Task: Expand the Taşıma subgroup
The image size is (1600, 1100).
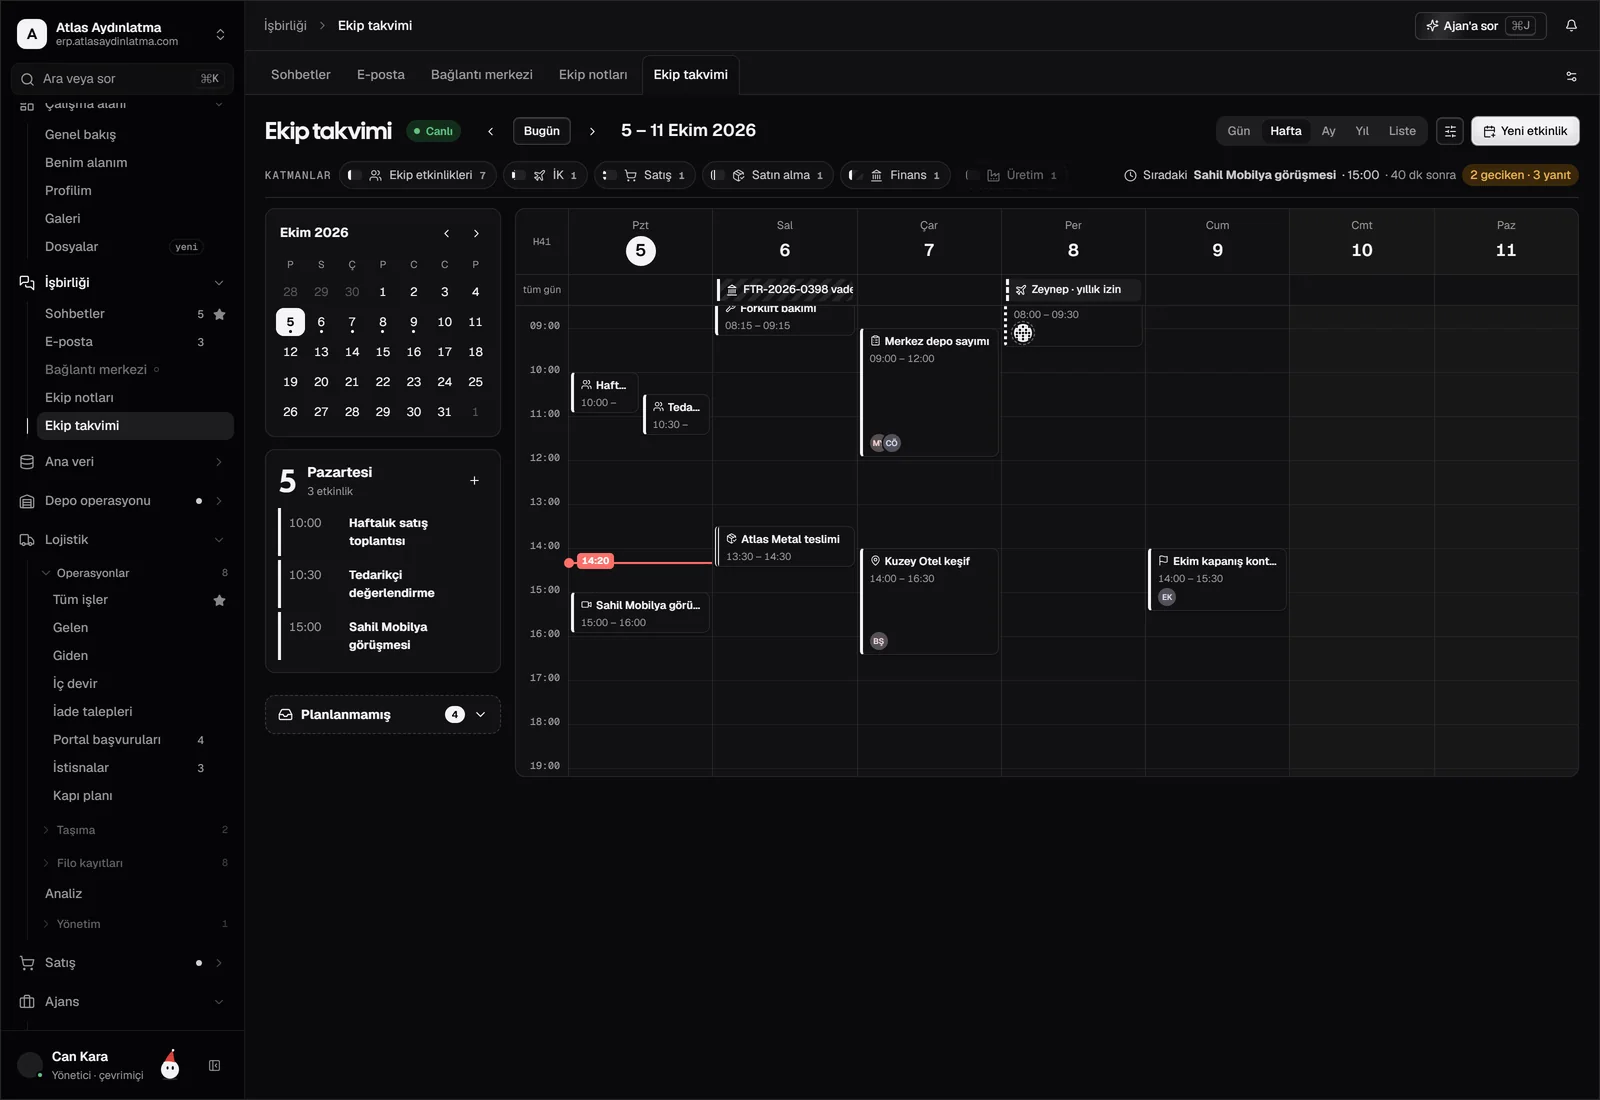Action: [135, 830]
